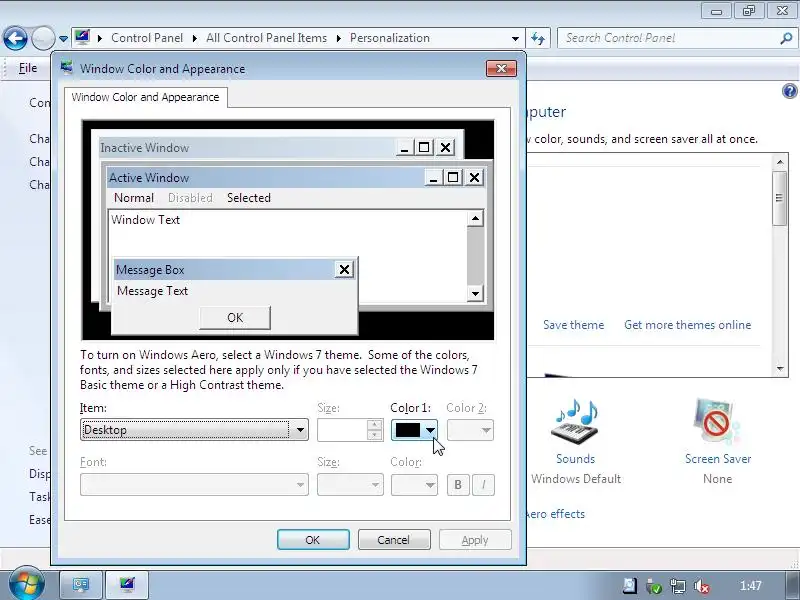Click the Show desktop button
This screenshot has width=800, height=600.
[x=792, y=586]
